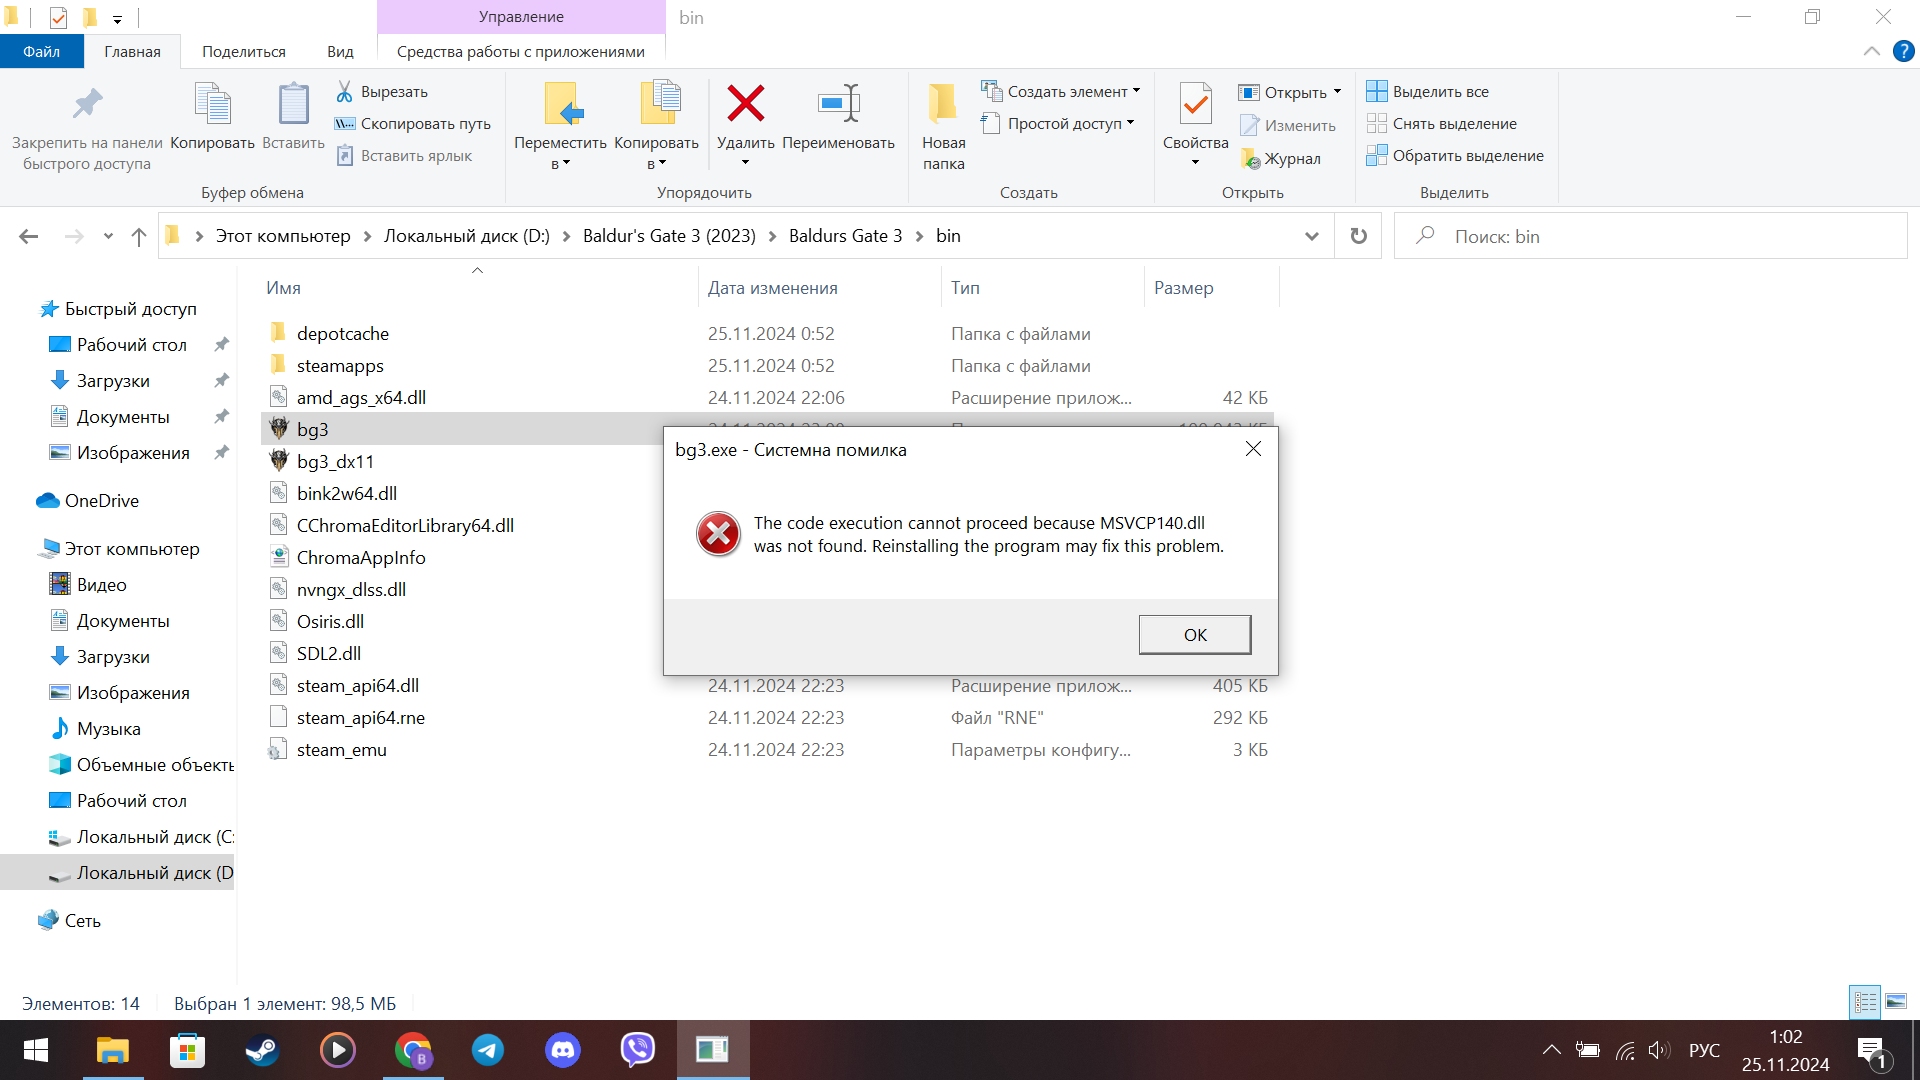The image size is (1920, 1080).
Task: Switch to the View (Вид) ribbon tab
Action: coord(340,52)
